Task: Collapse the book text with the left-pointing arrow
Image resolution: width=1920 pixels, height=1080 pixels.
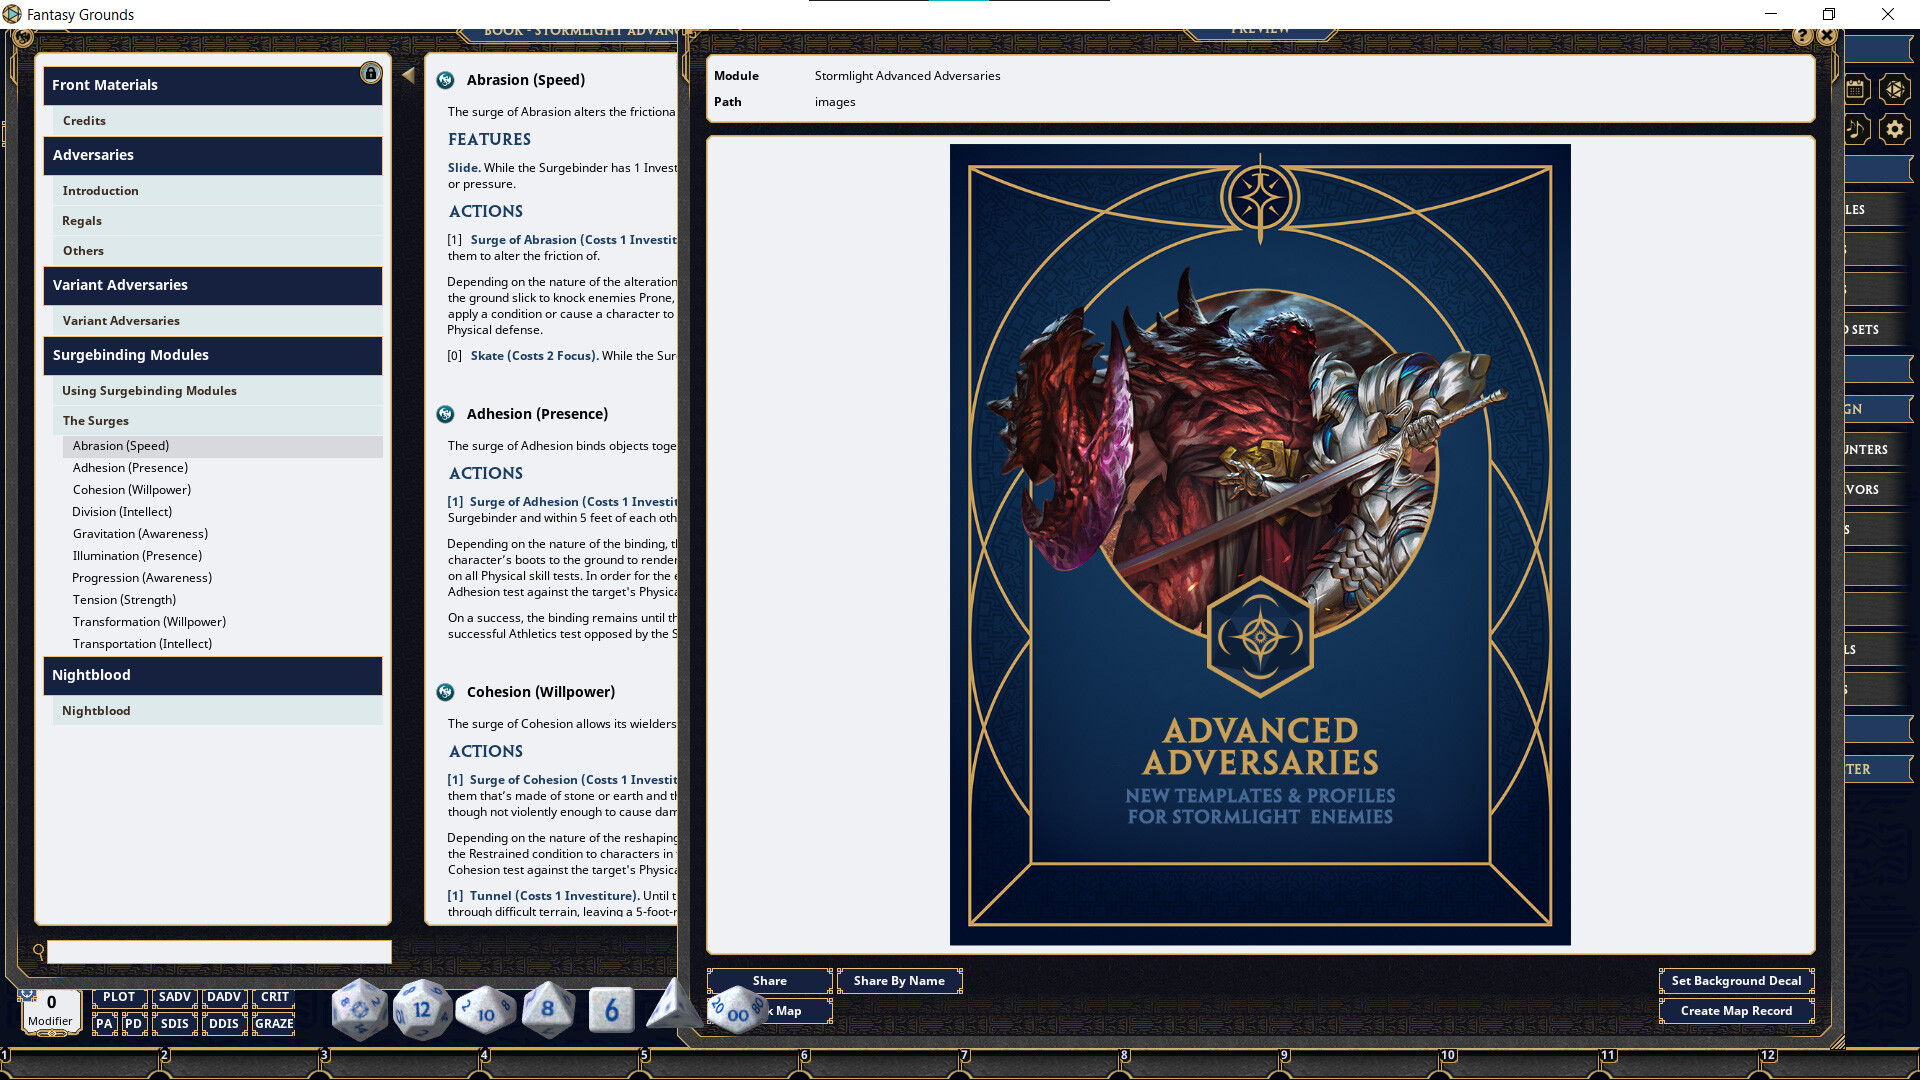Action: pyautogui.click(x=408, y=74)
